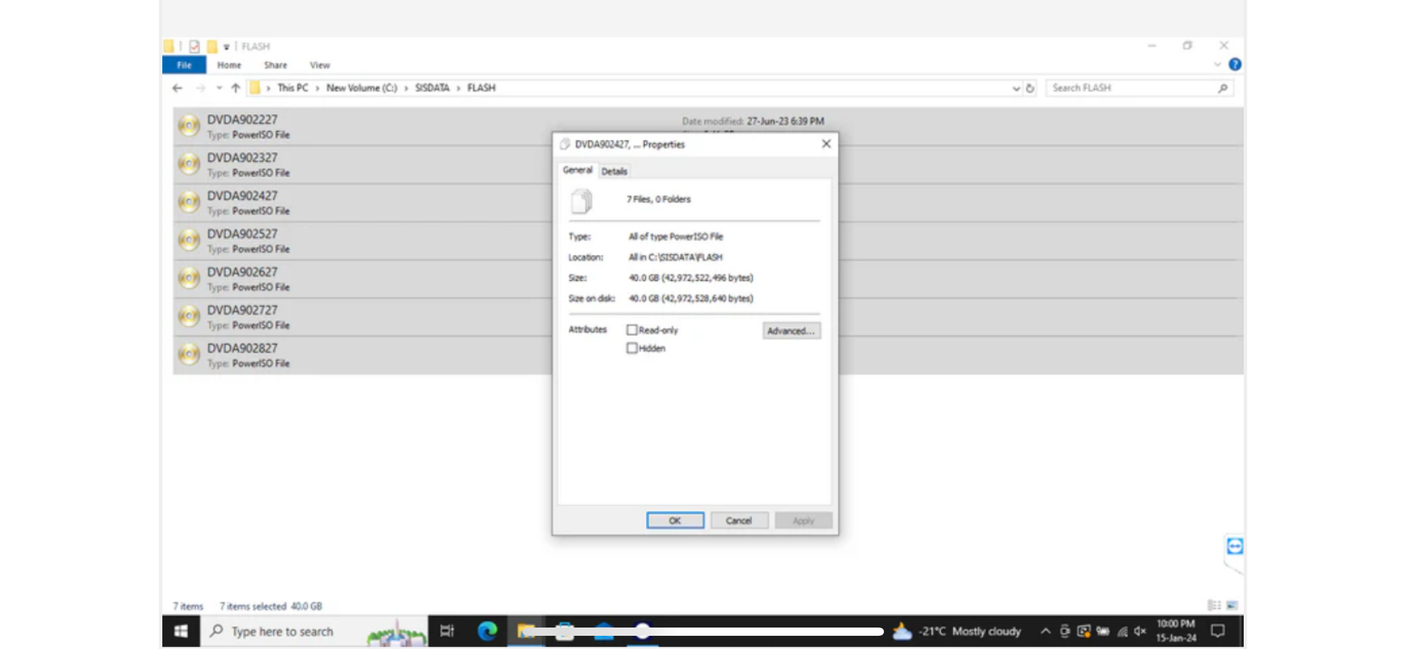Open the DVDA902227 PowerISO file icon
Viewport: 1406px width, 649px height.
tap(190, 125)
